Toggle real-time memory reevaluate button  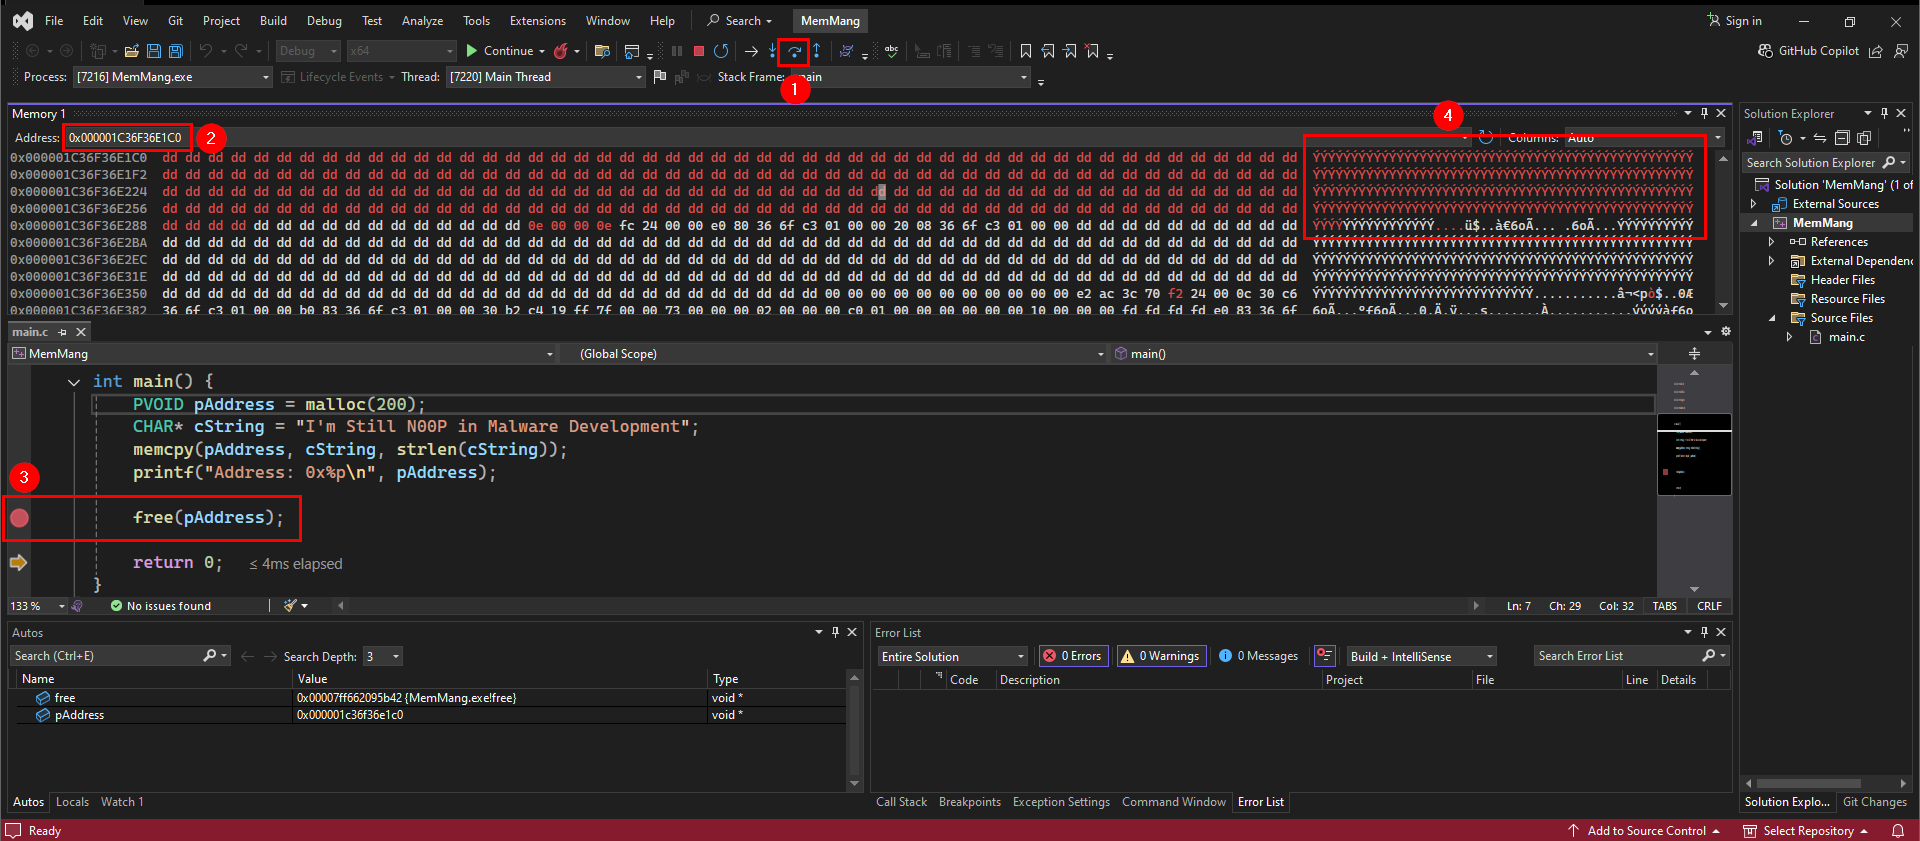[1486, 138]
